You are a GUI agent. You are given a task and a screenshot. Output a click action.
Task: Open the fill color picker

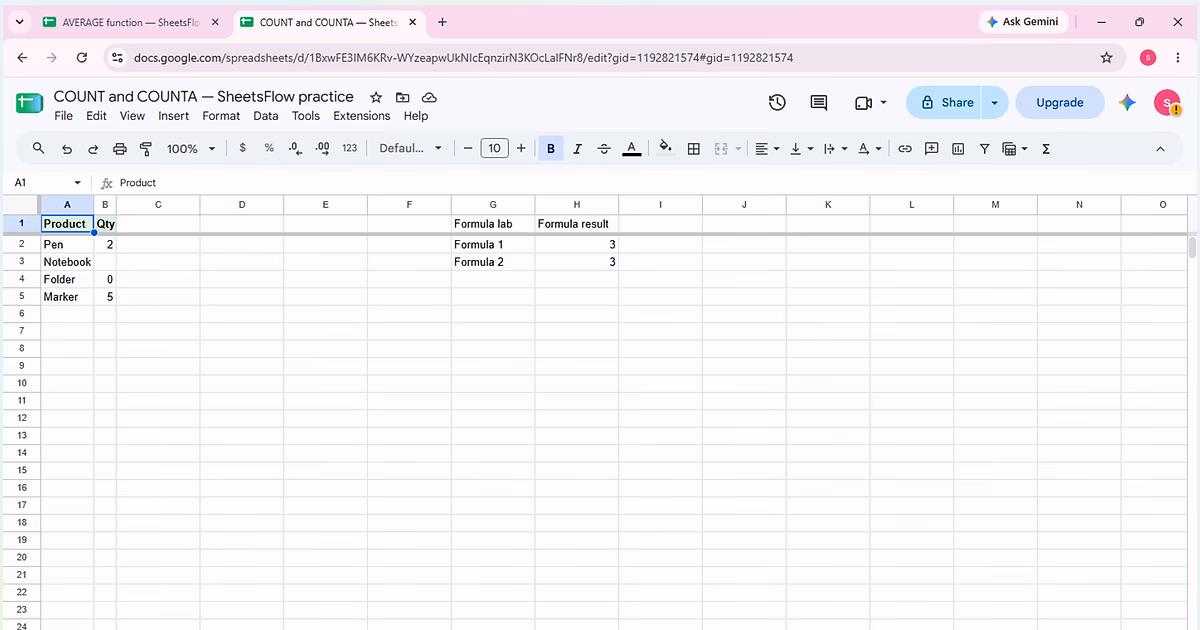coord(666,148)
